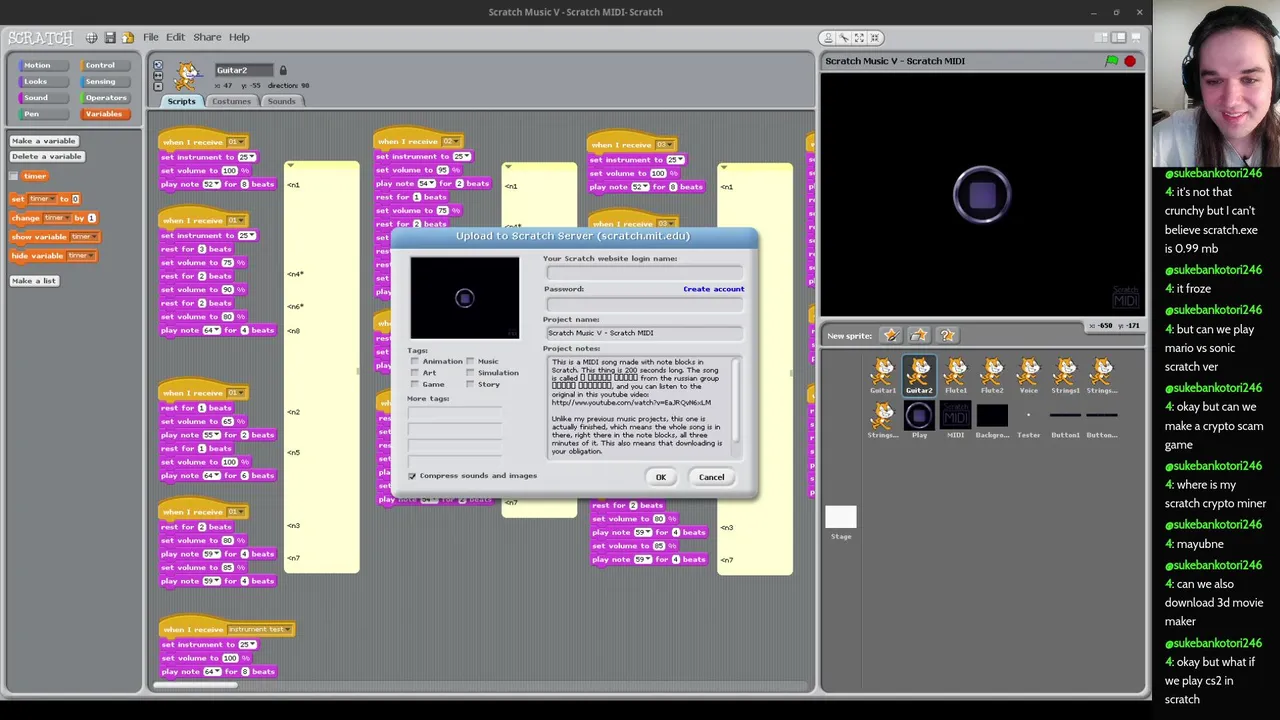The height and width of the screenshot is (720, 1280).
Task: Uncheck Compress sounds and images
Action: click(412, 476)
